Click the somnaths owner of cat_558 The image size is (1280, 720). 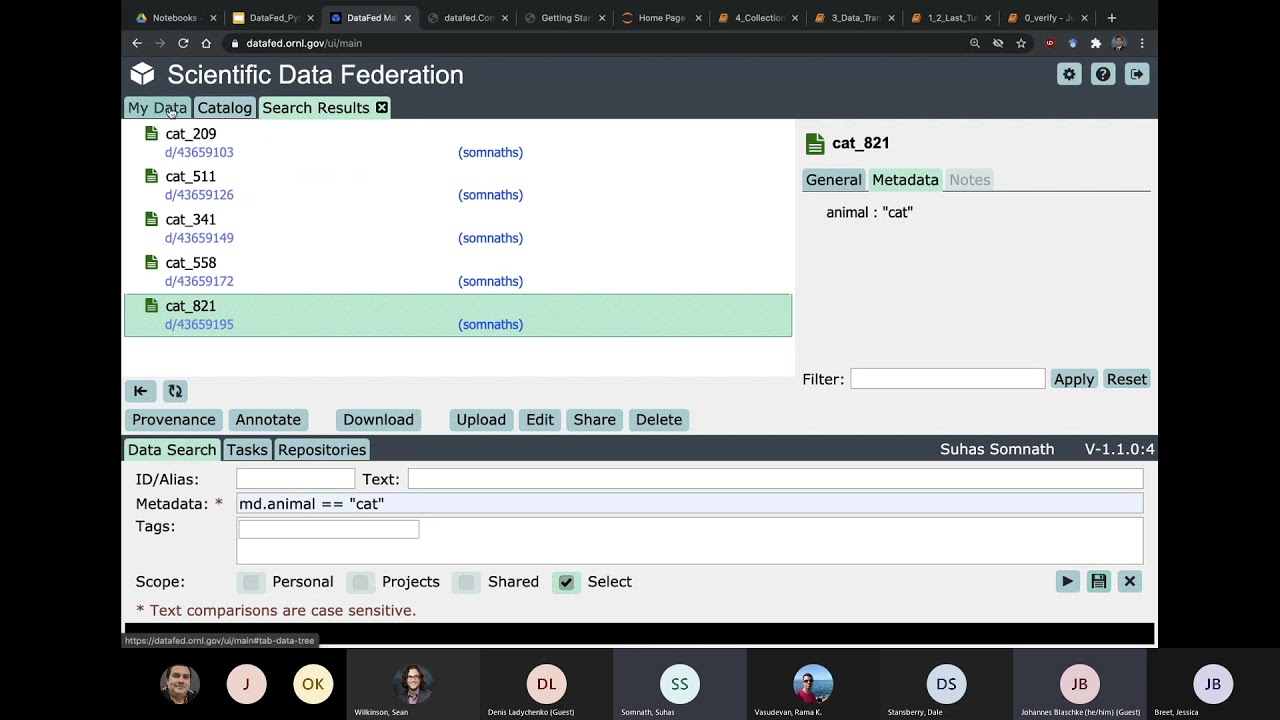coord(490,281)
